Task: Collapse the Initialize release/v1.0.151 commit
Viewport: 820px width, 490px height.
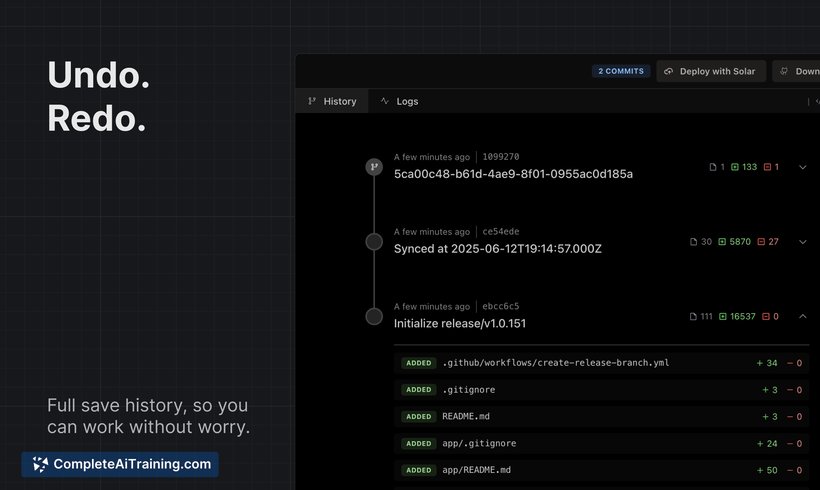Action: [x=803, y=316]
